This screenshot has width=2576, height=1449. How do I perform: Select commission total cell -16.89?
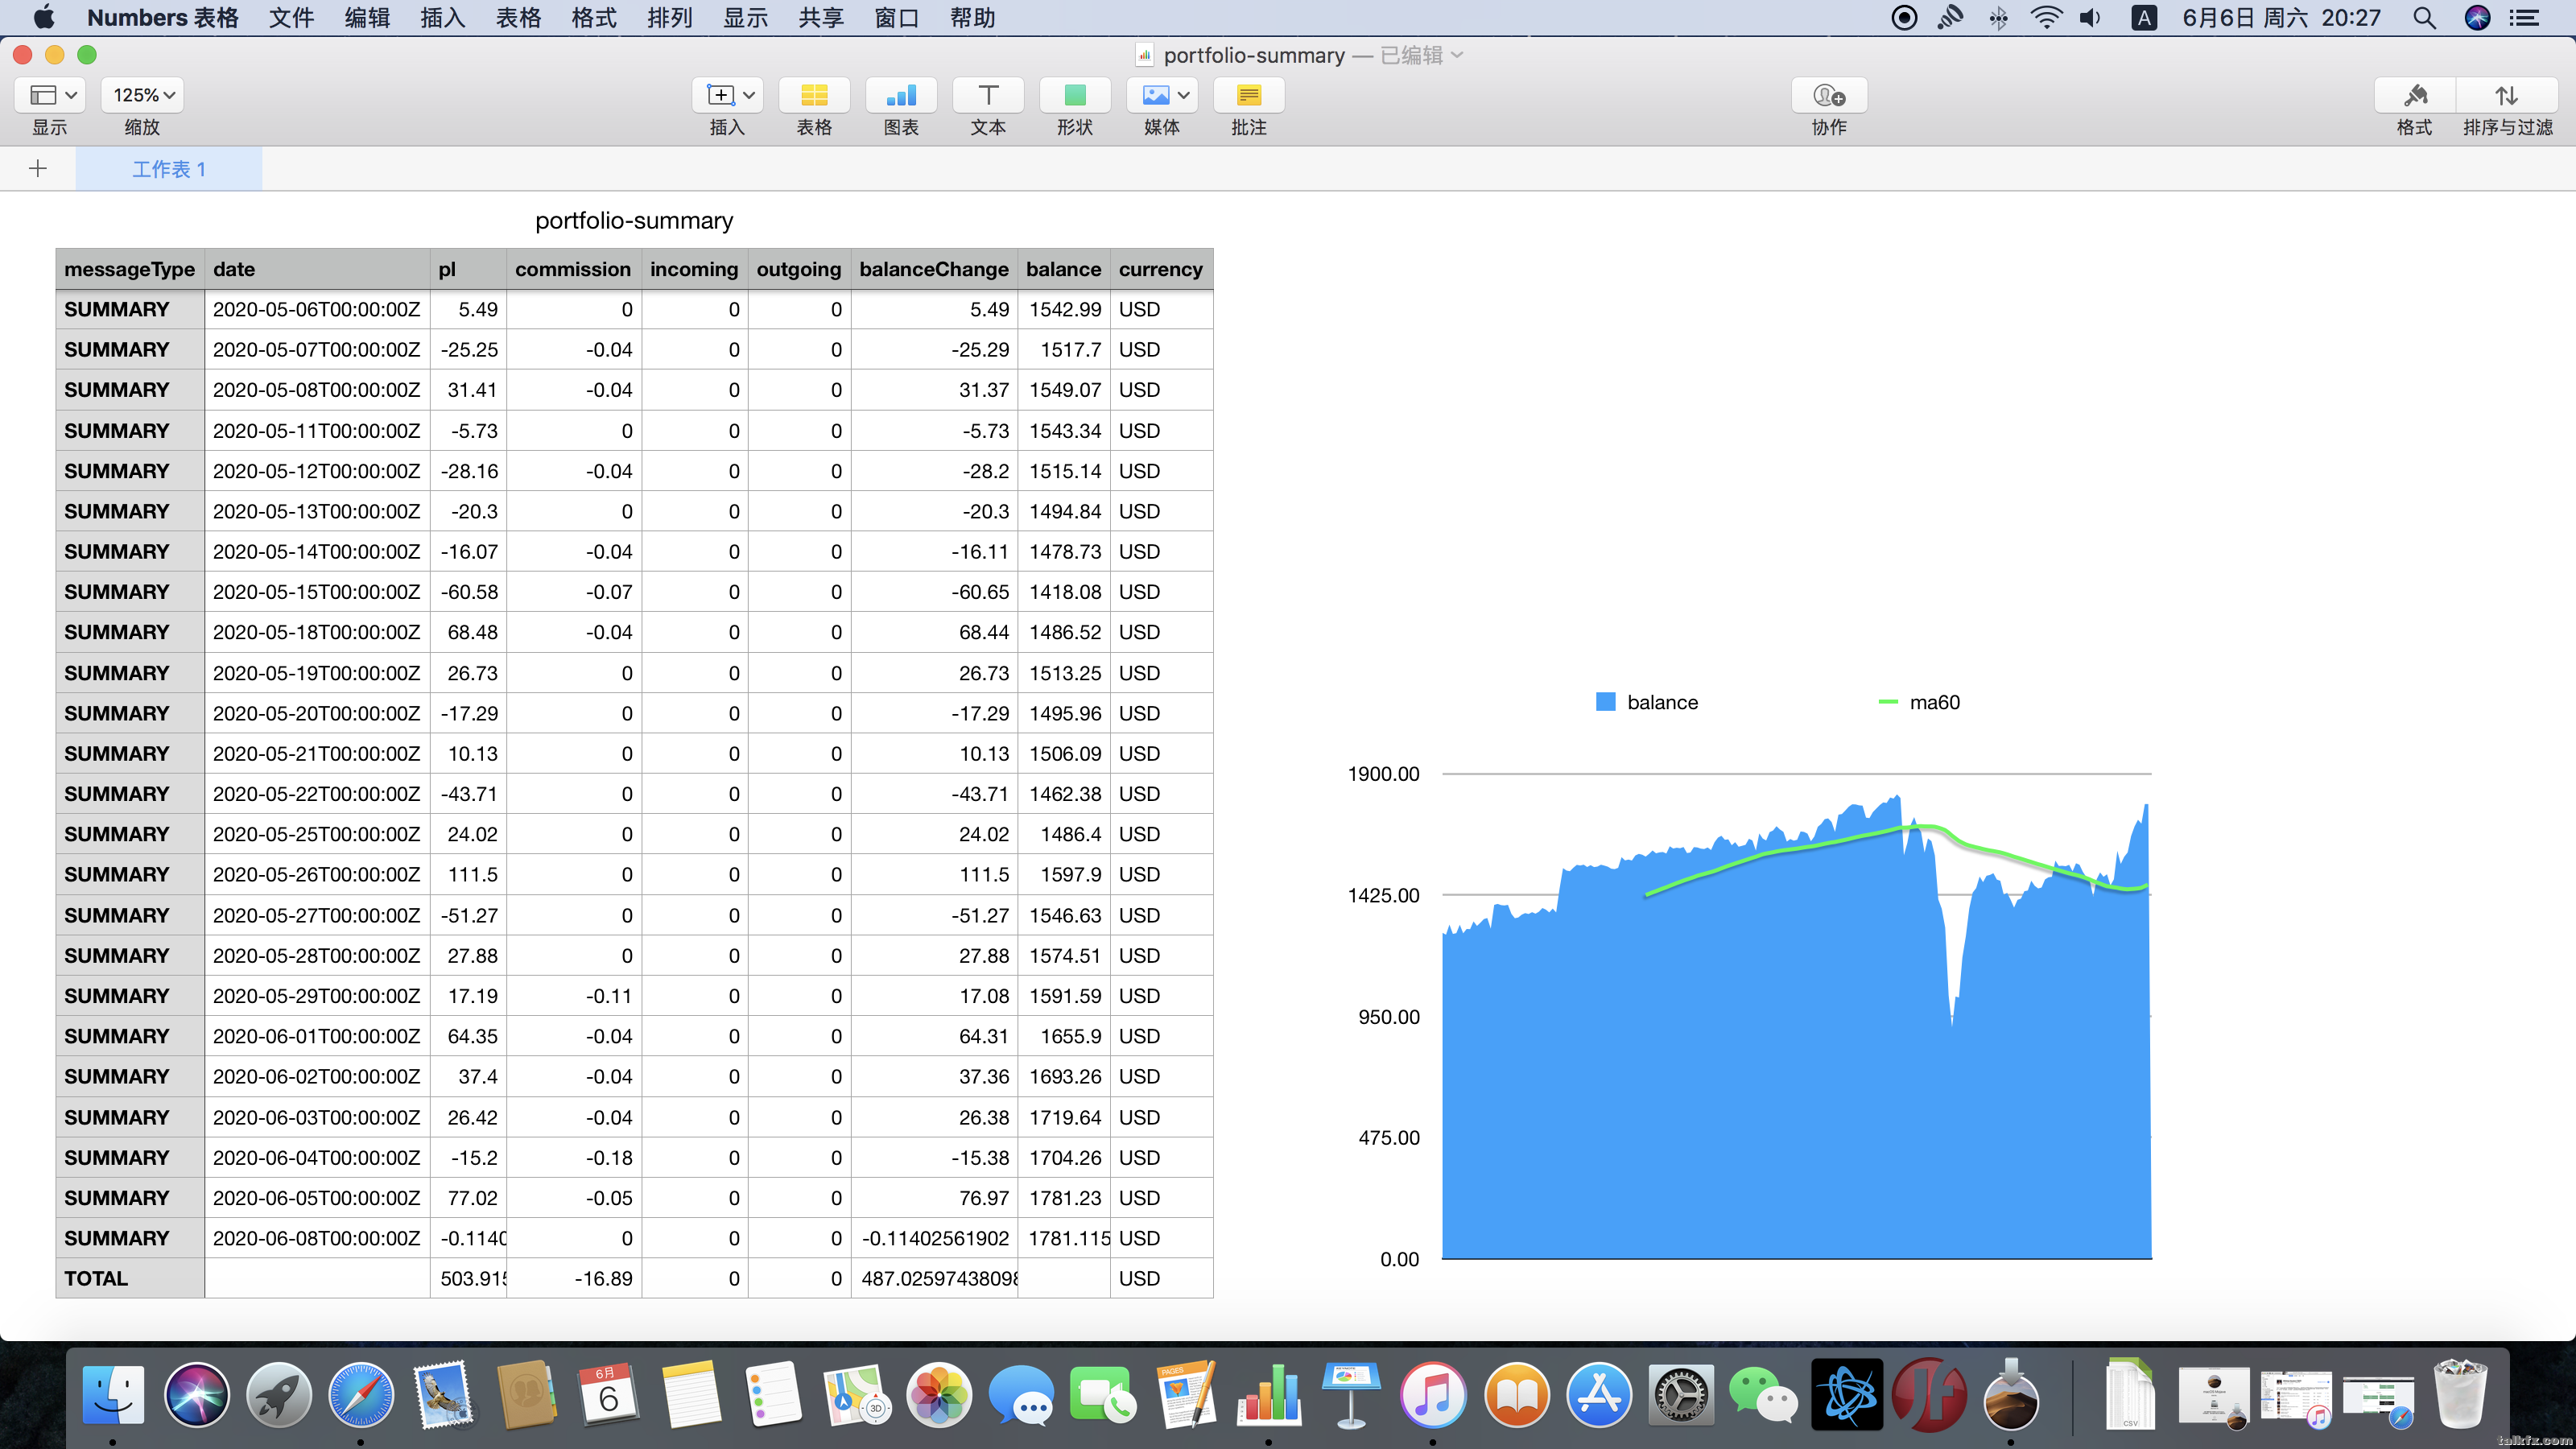[574, 1278]
